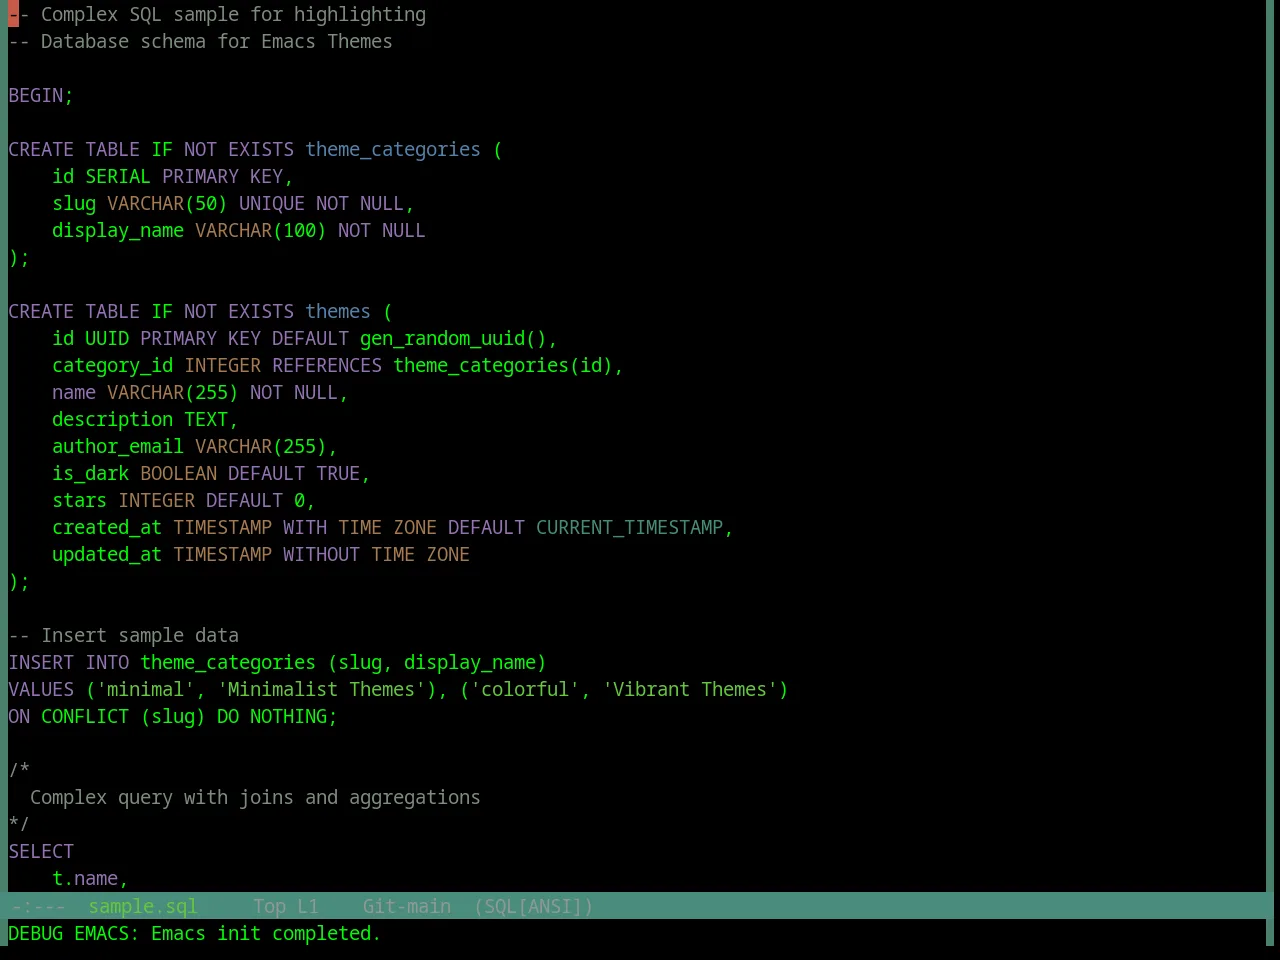1280x960 pixels.
Task: Click CONFLICT keyword
Action: 85,717
